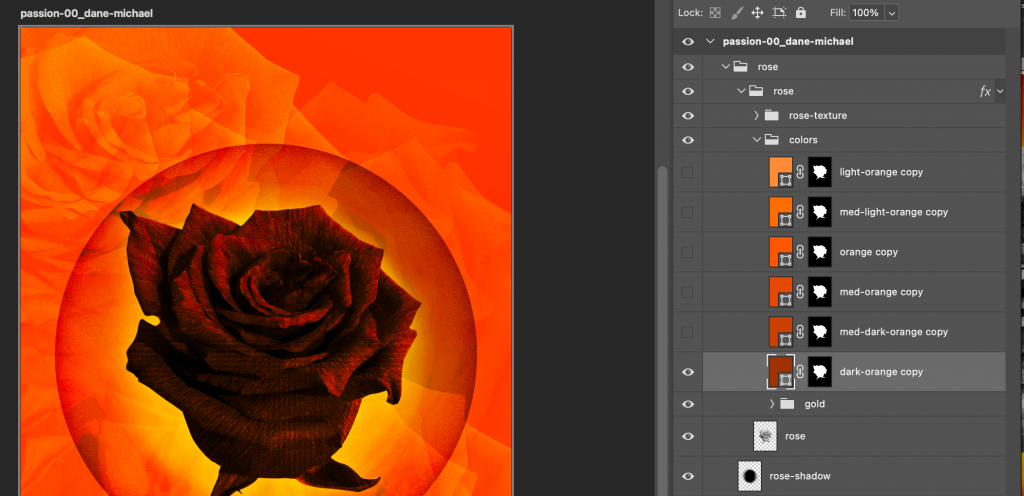Click the gold folder icon
The height and width of the screenshot is (496, 1024).
pos(787,404)
